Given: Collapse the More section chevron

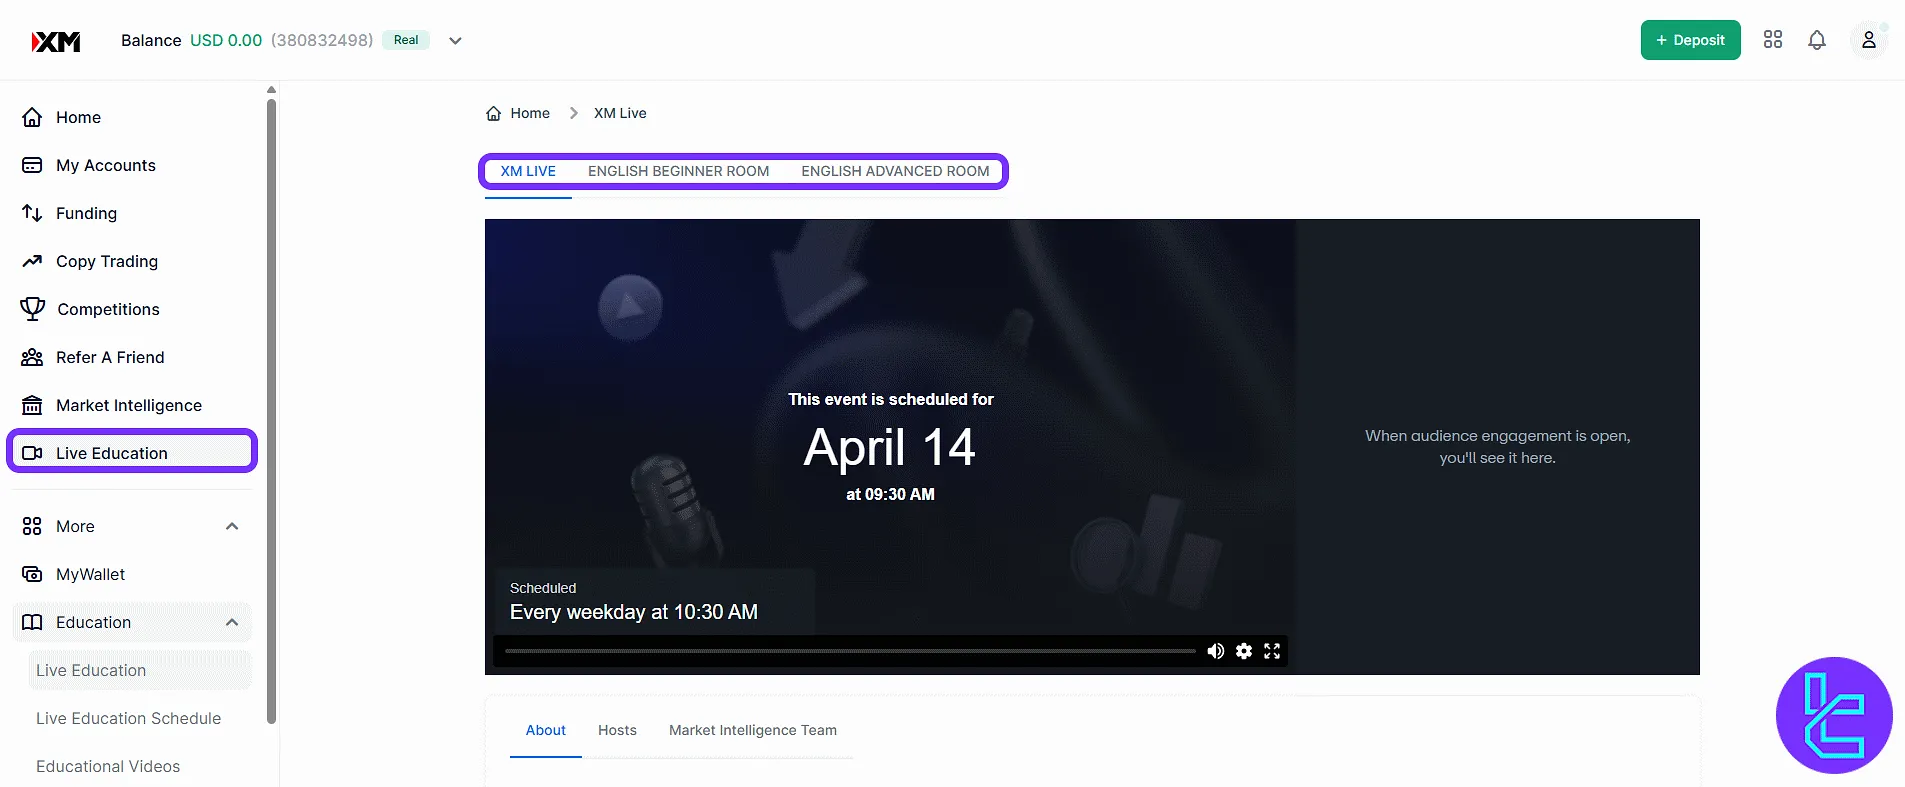Looking at the screenshot, I should pyautogui.click(x=232, y=526).
